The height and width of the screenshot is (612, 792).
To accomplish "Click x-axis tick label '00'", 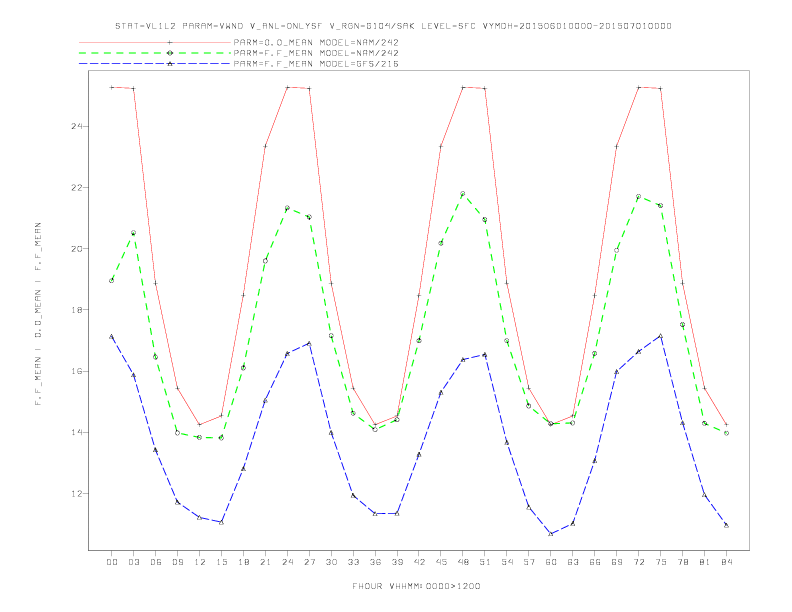I will click(x=112, y=562).
